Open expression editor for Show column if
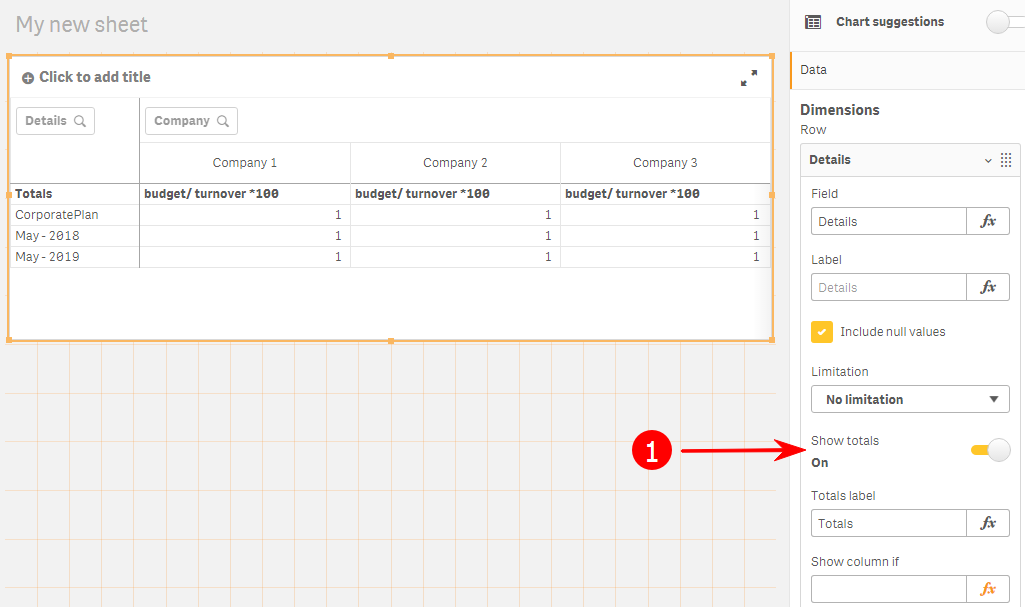 click(x=988, y=589)
